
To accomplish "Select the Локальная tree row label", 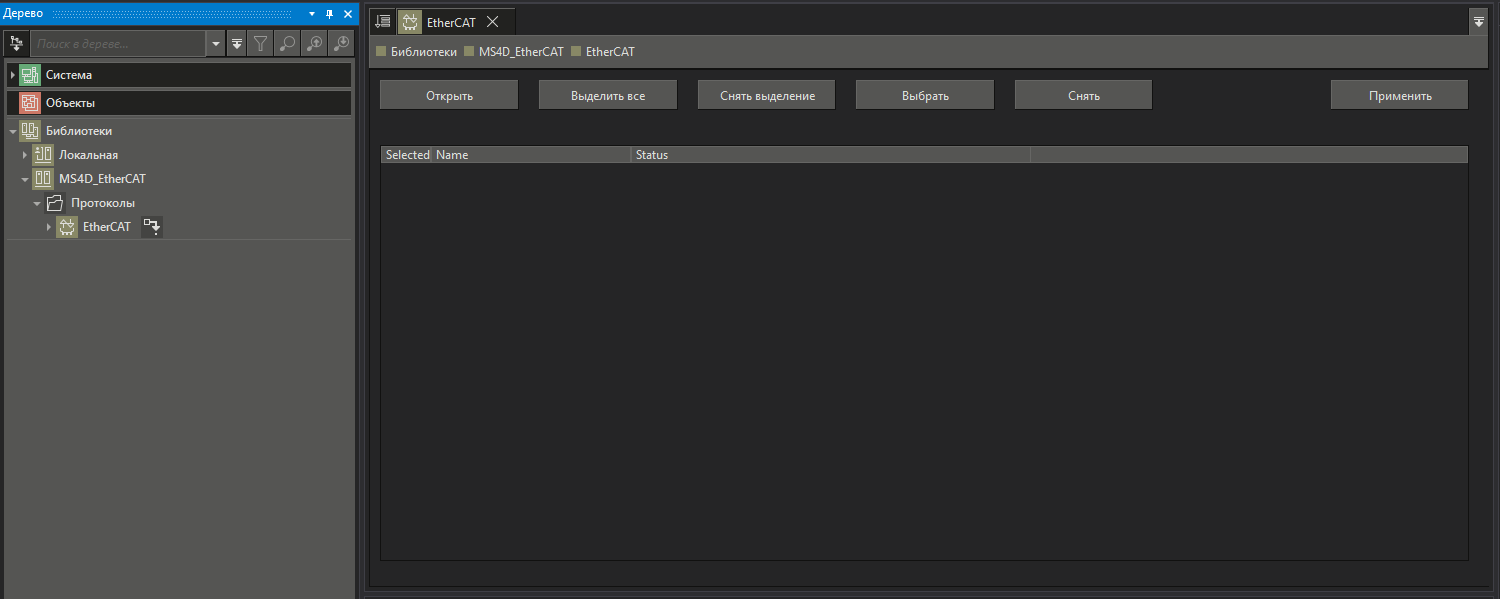I will point(88,155).
